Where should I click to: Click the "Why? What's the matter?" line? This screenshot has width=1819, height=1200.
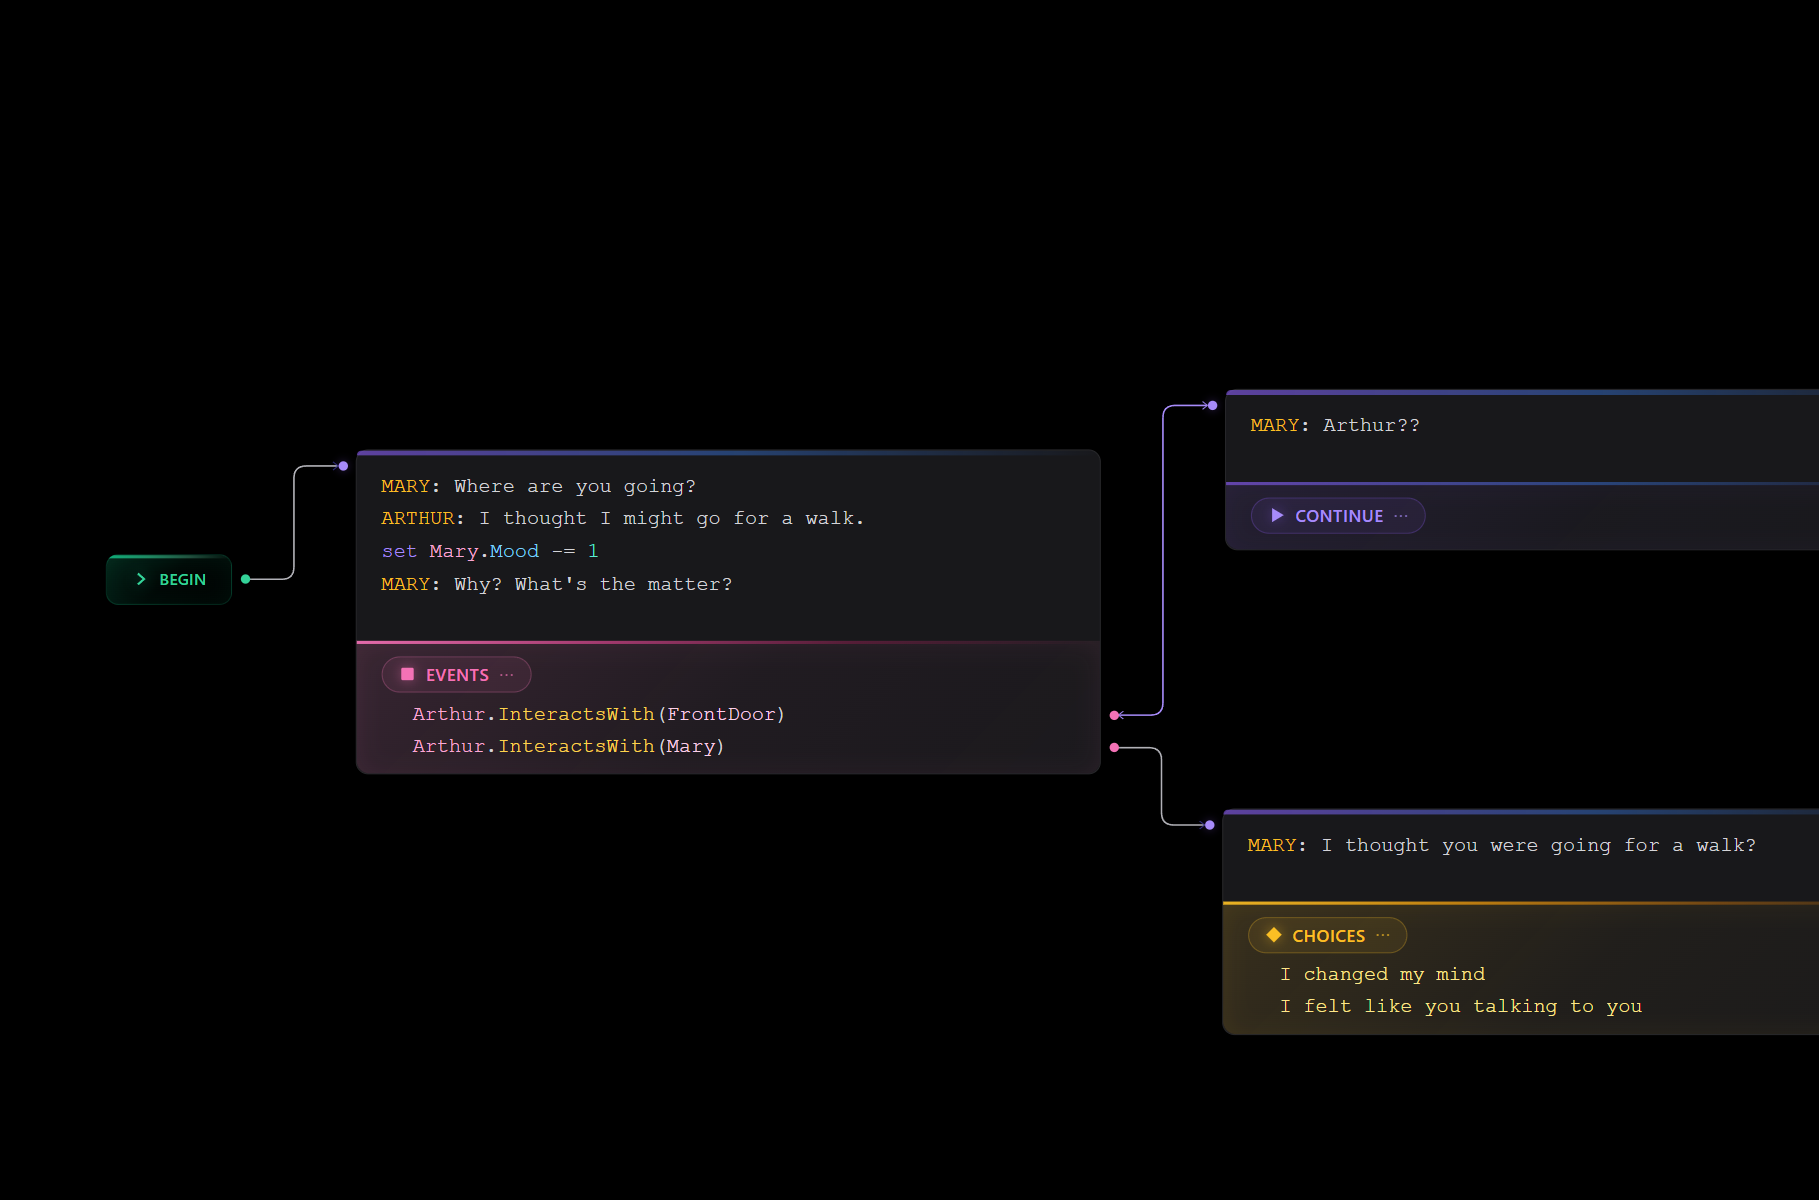click(x=556, y=584)
